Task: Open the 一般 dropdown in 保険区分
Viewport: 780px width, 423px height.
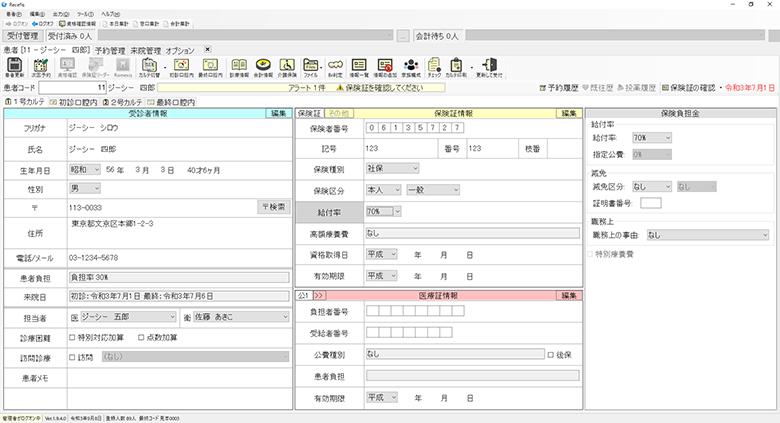Action: coord(433,190)
